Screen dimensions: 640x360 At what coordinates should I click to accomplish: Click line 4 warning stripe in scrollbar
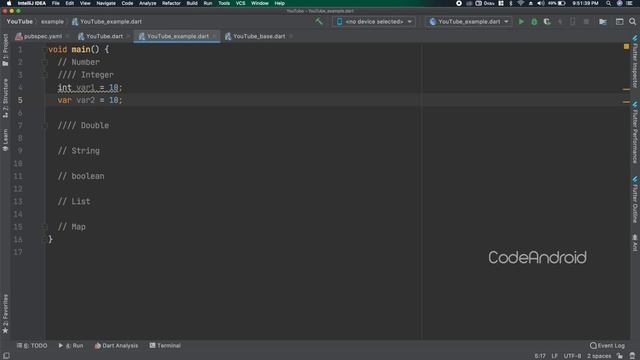click(627, 89)
